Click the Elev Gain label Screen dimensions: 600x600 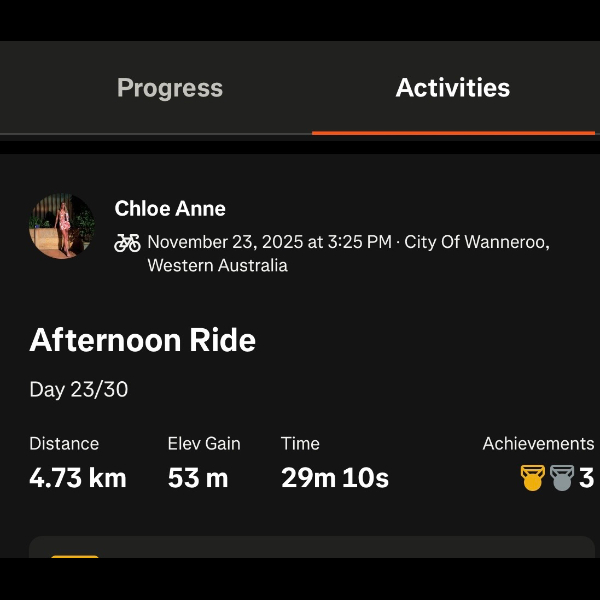tap(204, 443)
